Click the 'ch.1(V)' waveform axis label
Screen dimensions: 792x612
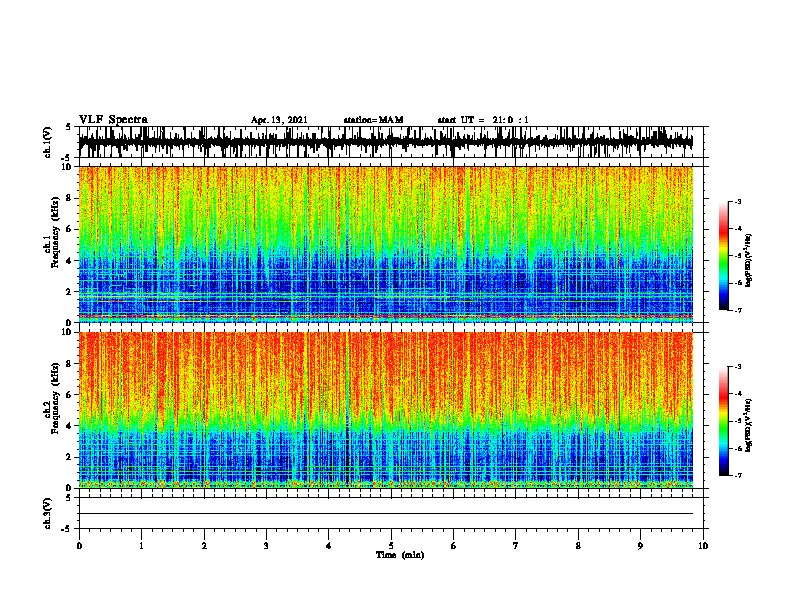point(48,142)
